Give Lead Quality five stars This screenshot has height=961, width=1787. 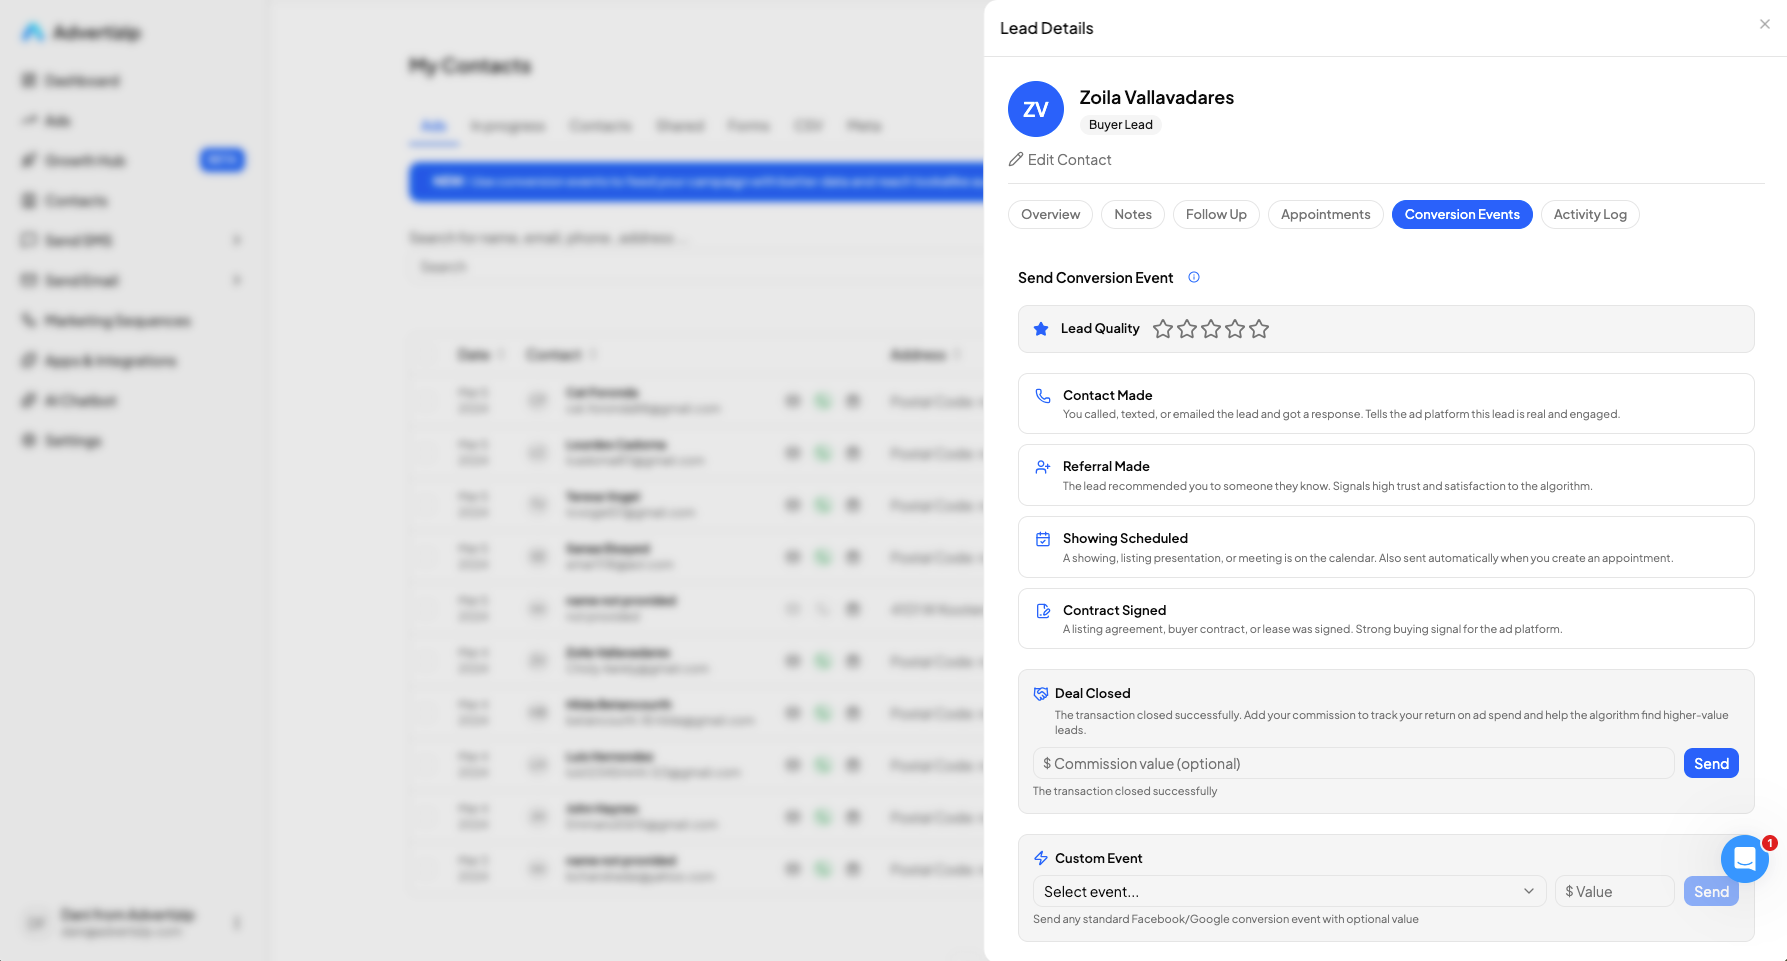[x=1259, y=329]
